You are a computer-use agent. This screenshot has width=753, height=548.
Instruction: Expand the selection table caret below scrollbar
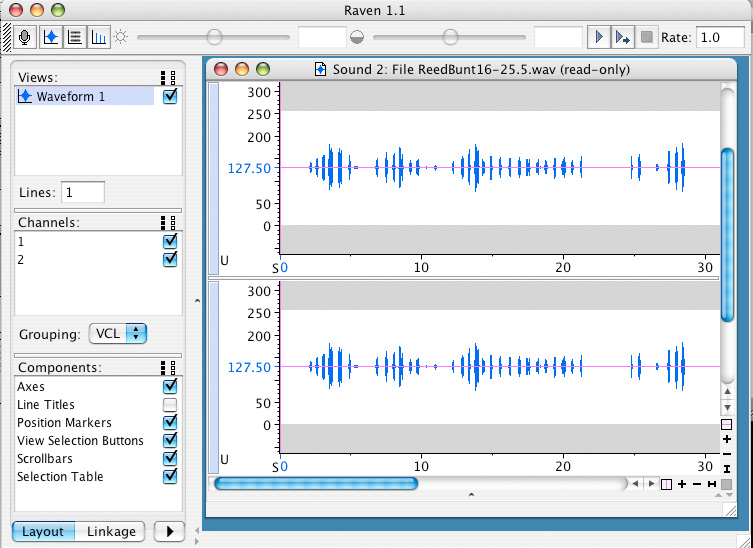[x=471, y=494]
